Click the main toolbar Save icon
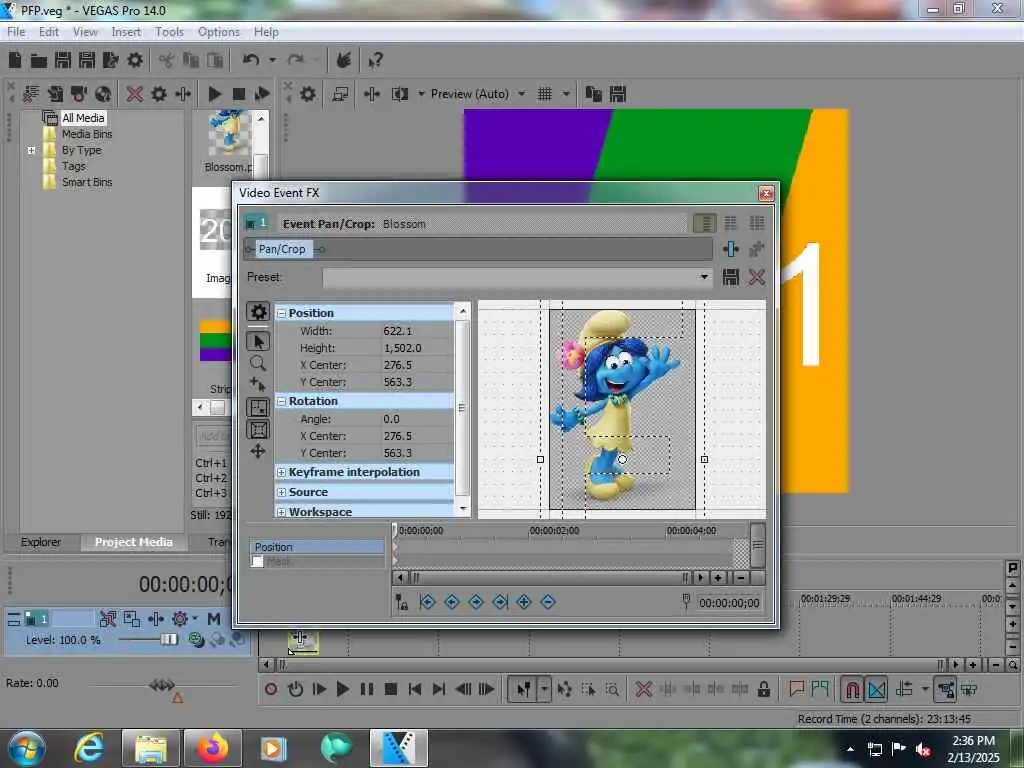Viewport: 1024px width, 768px height. coord(63,61)
